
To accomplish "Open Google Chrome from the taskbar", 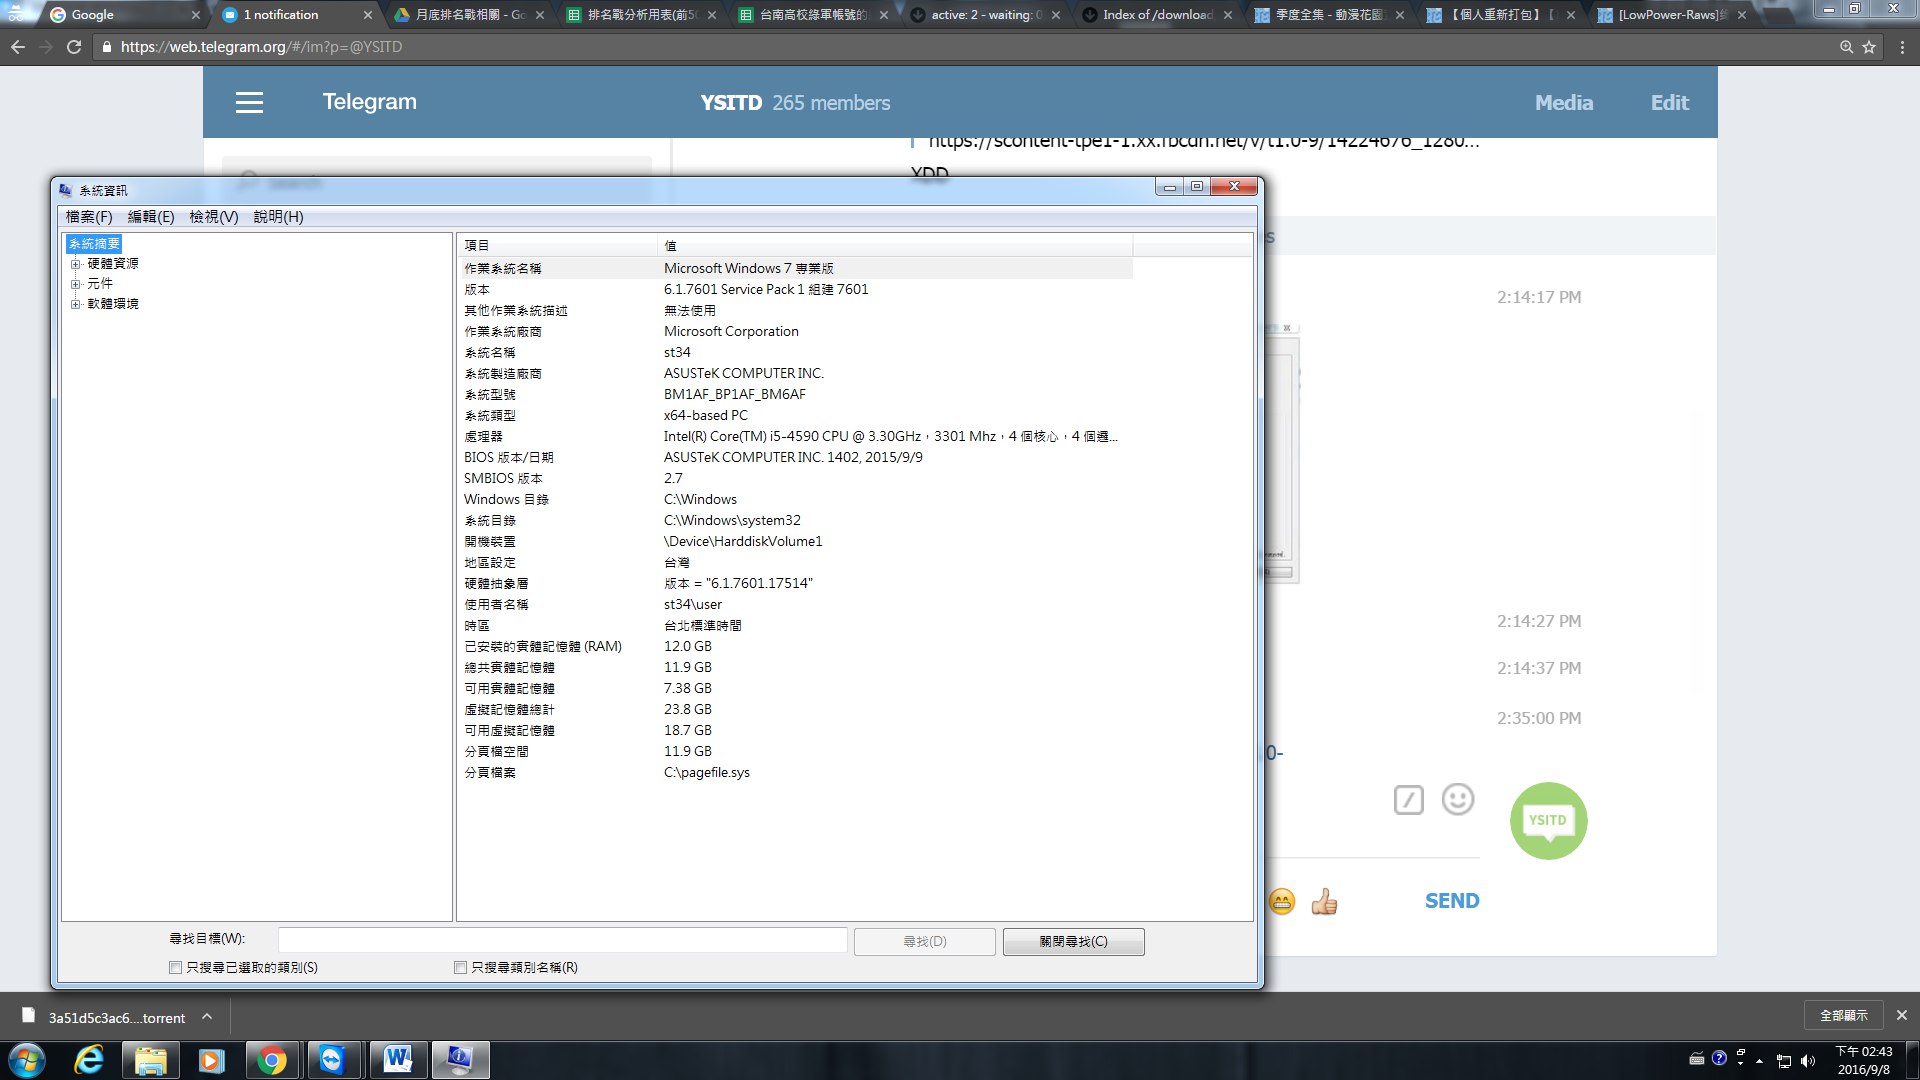I will click(271, 1060).
